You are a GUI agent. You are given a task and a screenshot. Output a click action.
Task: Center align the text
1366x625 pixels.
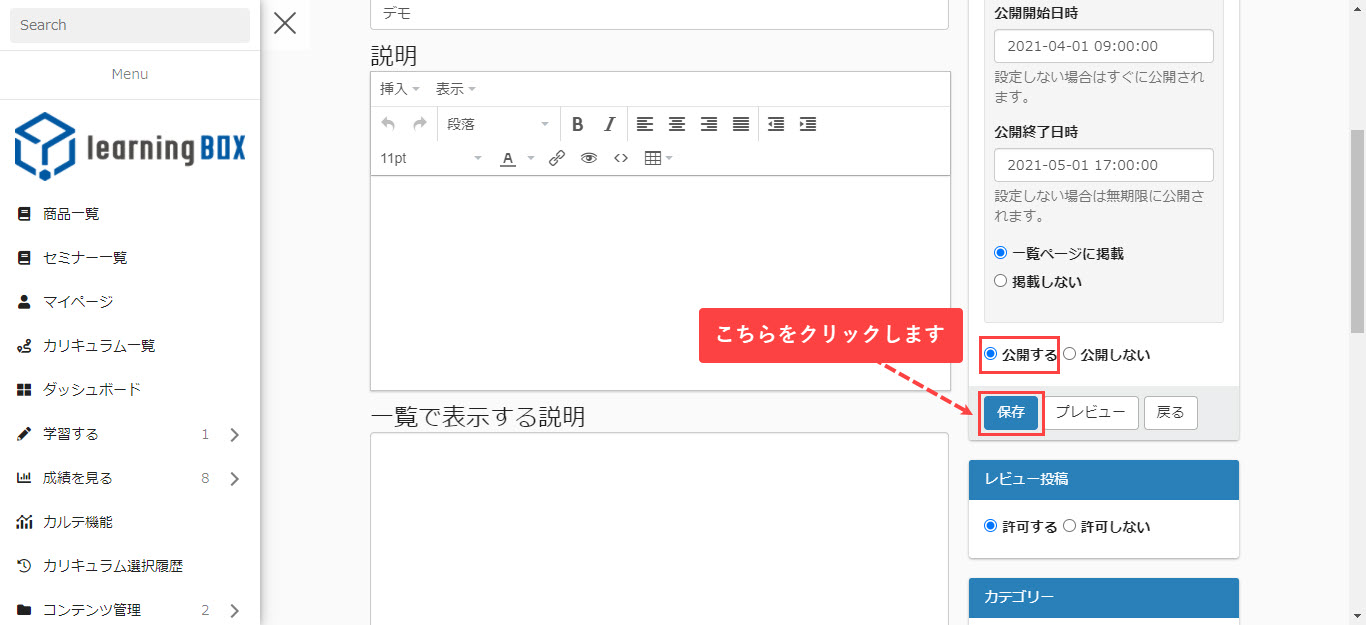coord(677,124)
